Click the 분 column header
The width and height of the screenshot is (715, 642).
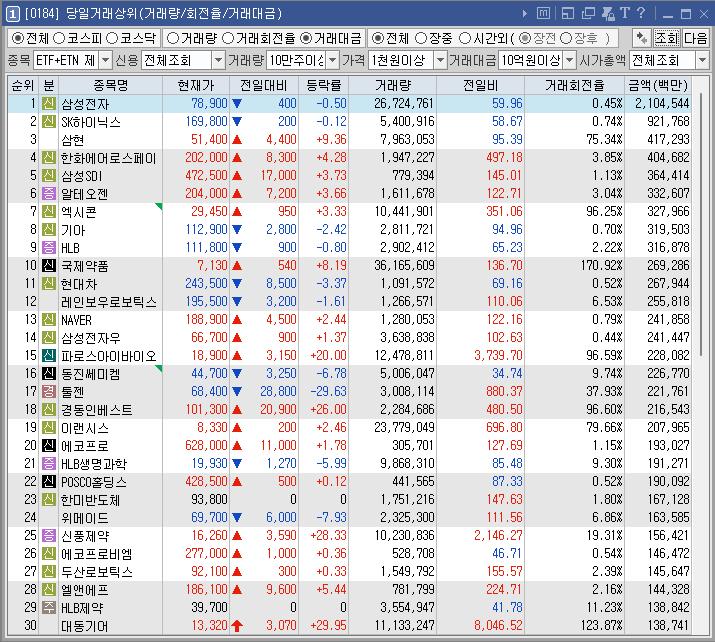[x=49, y=85]
